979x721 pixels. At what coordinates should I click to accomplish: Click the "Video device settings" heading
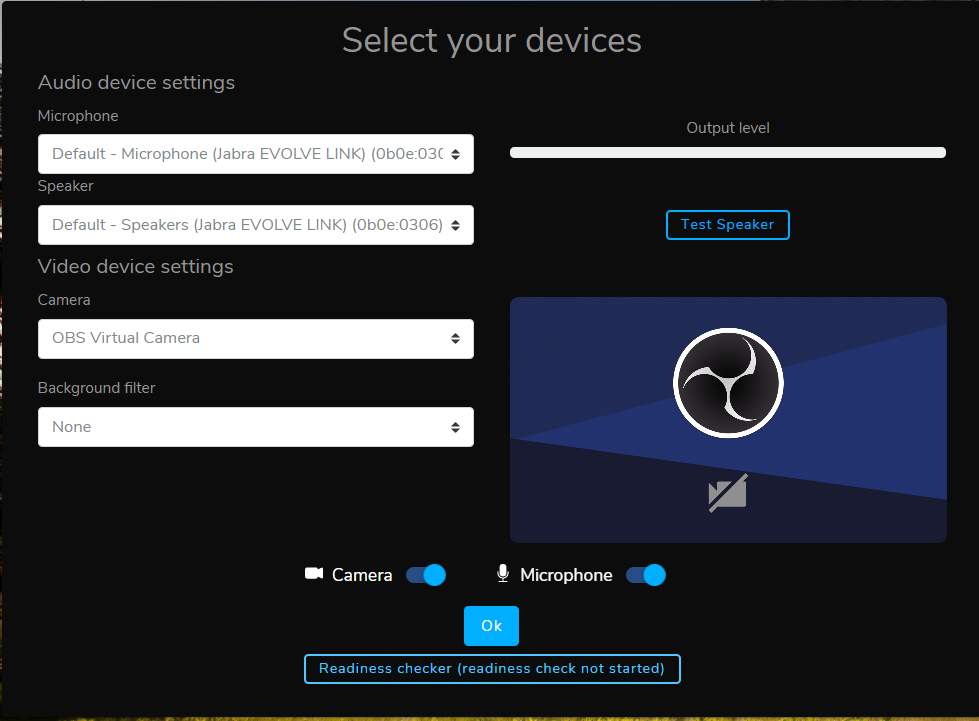(135, 266)
